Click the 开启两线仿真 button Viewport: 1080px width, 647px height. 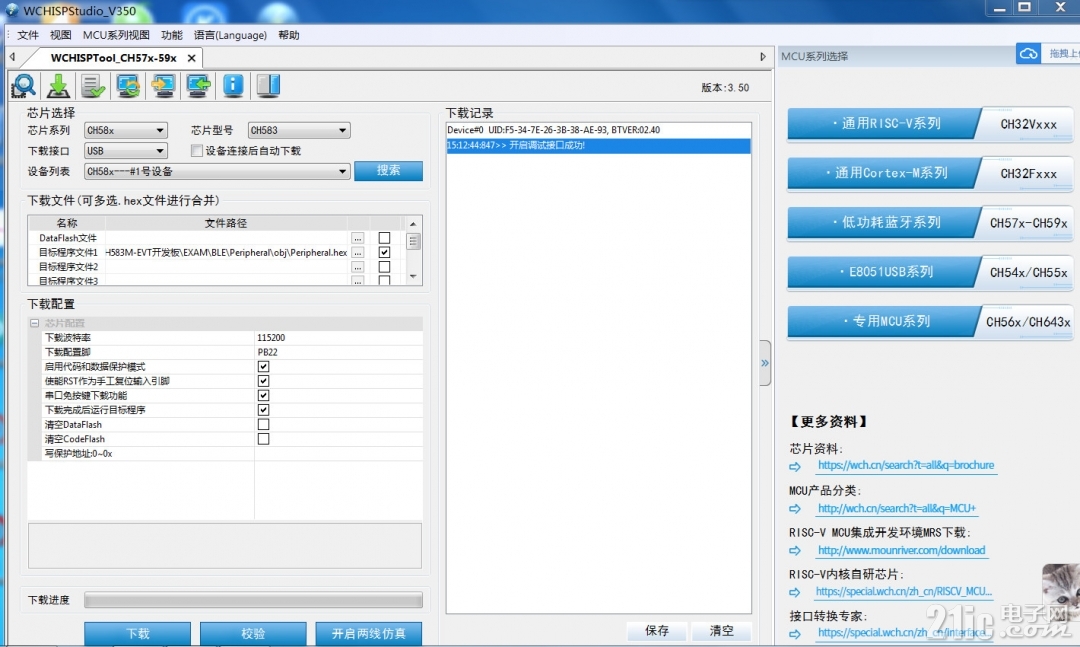(x=369, y=633)
